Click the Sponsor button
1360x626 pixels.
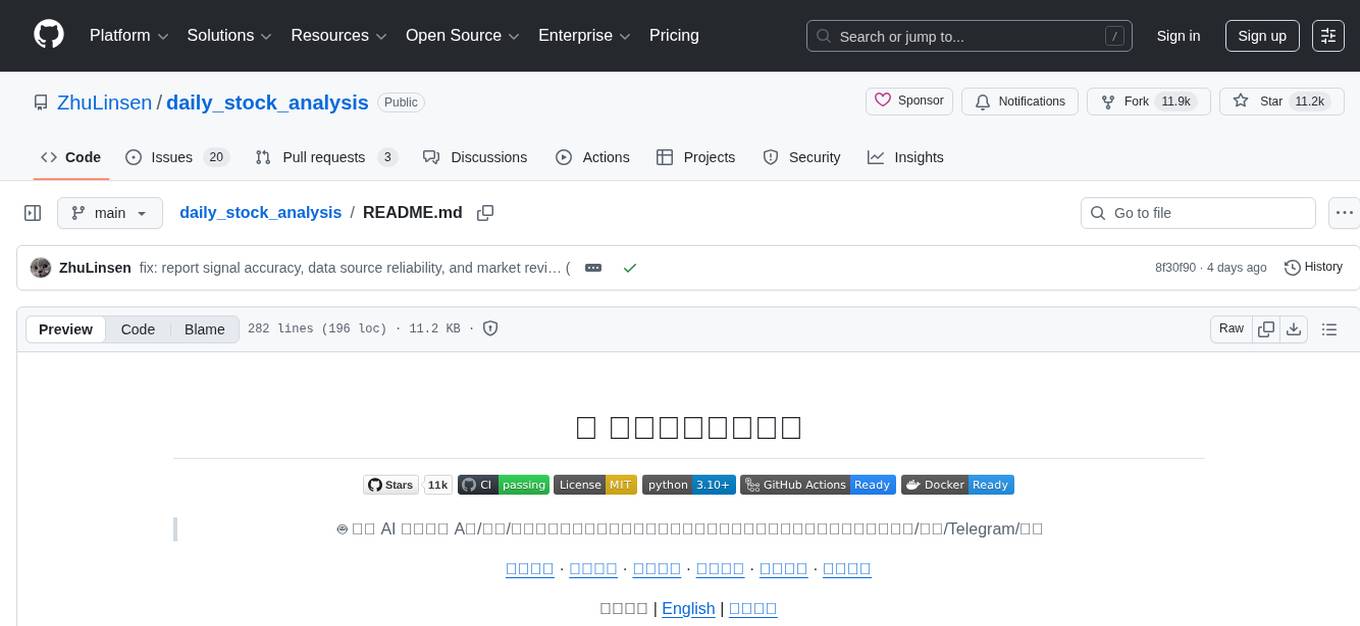(908, 100)
